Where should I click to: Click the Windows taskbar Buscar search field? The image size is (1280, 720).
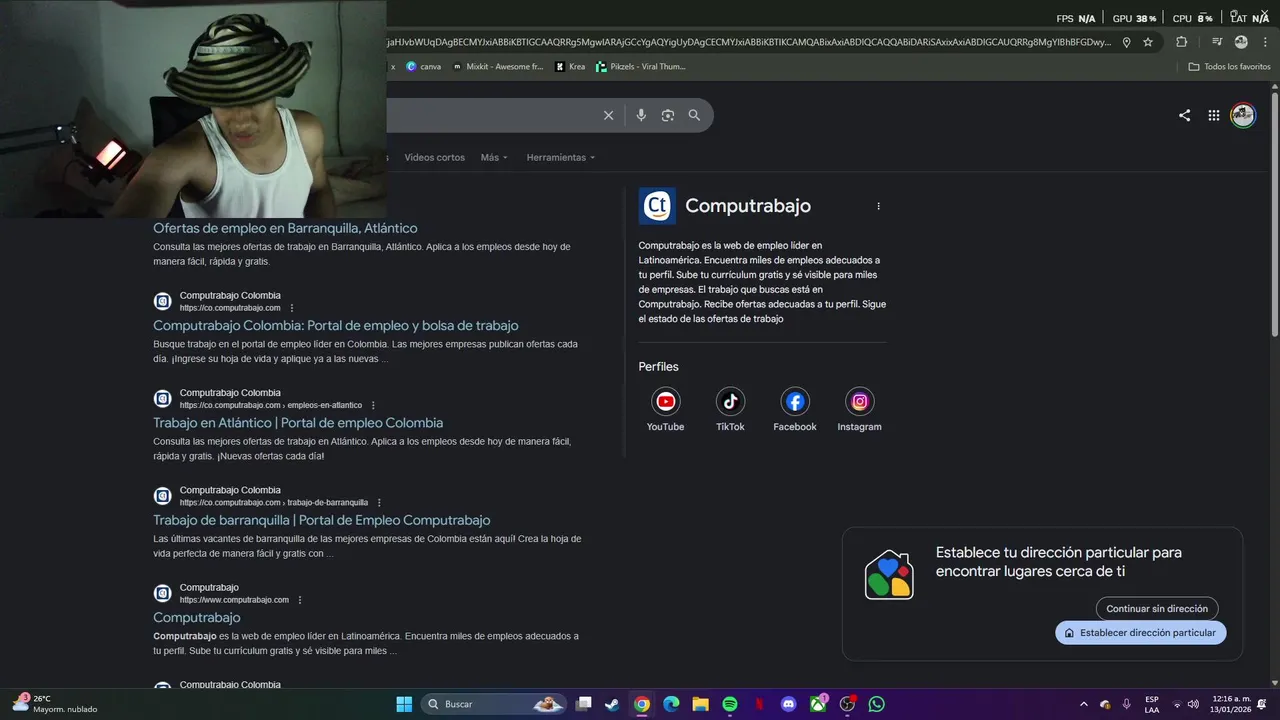[494, 704]
